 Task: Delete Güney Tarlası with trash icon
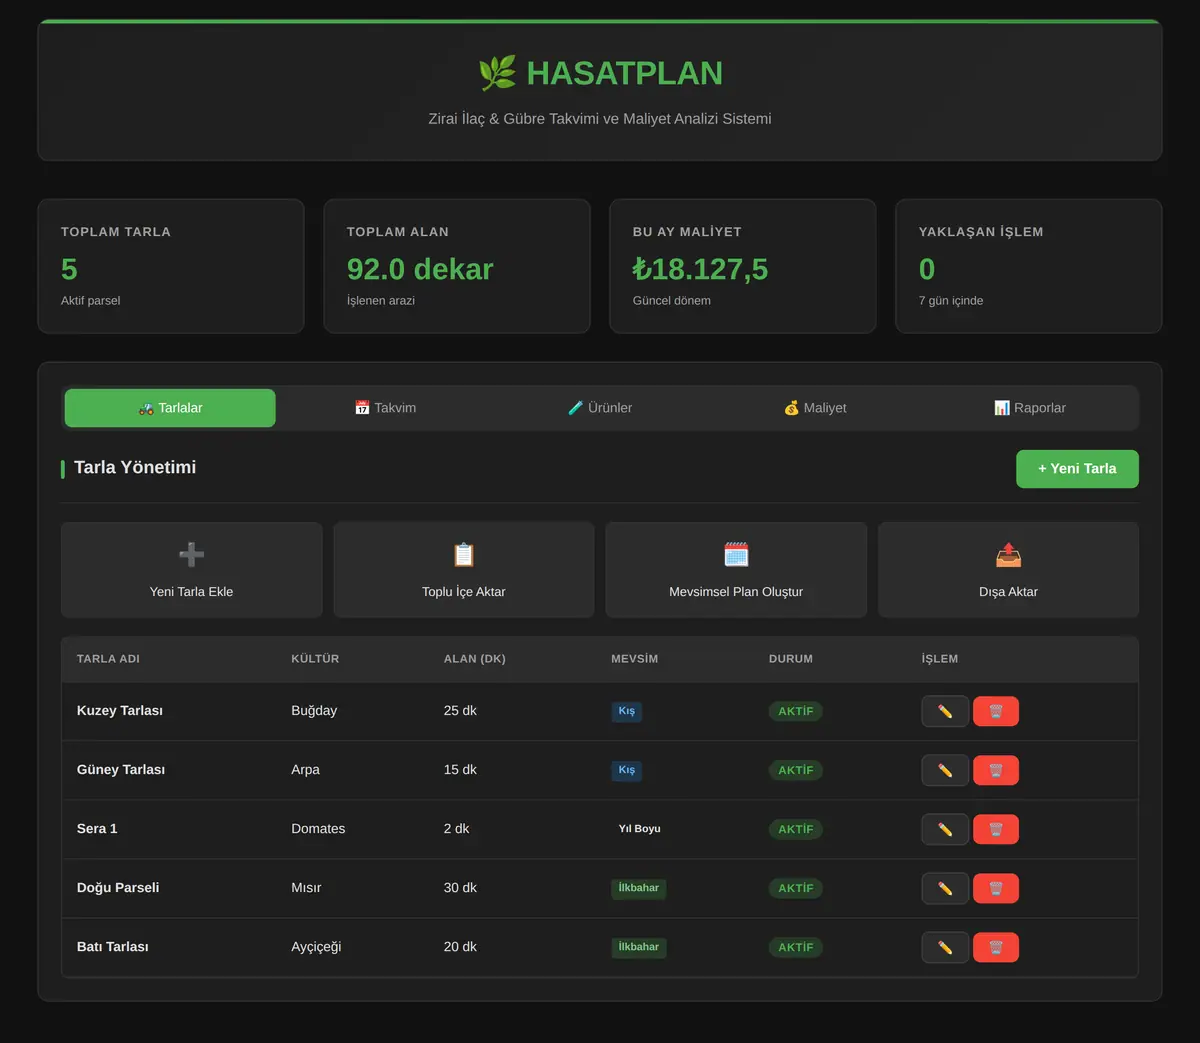click(x=996, y=771)
